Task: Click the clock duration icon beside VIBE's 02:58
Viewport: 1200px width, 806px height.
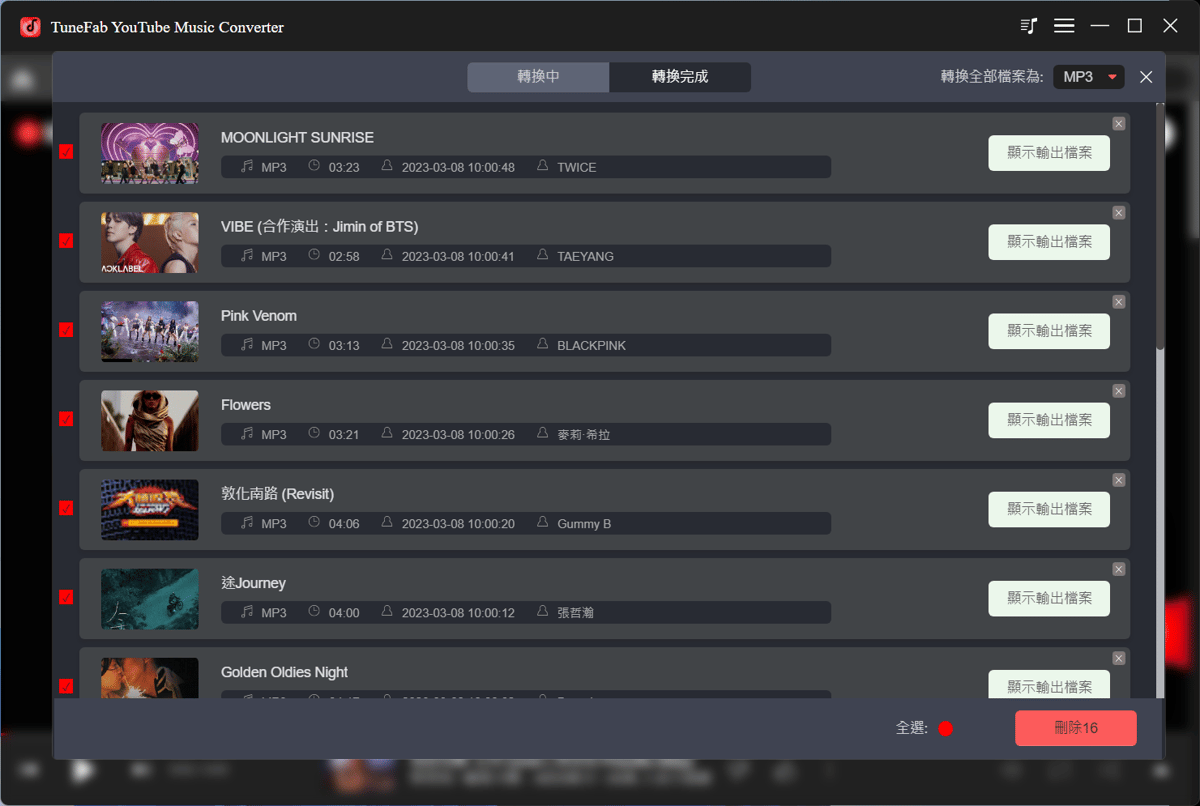Action: [x=314, y=256]
